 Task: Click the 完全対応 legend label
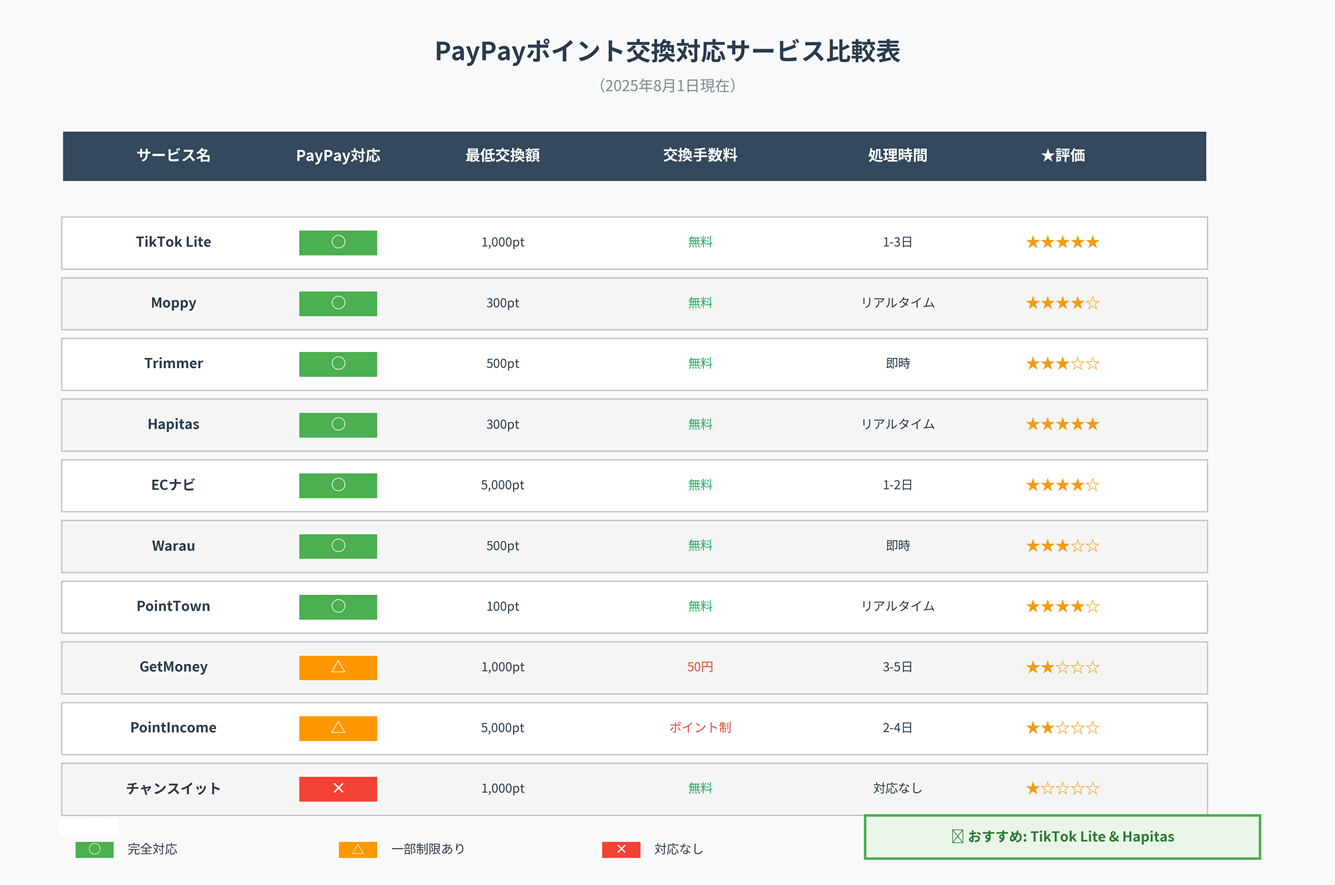[x=153, y=849]
